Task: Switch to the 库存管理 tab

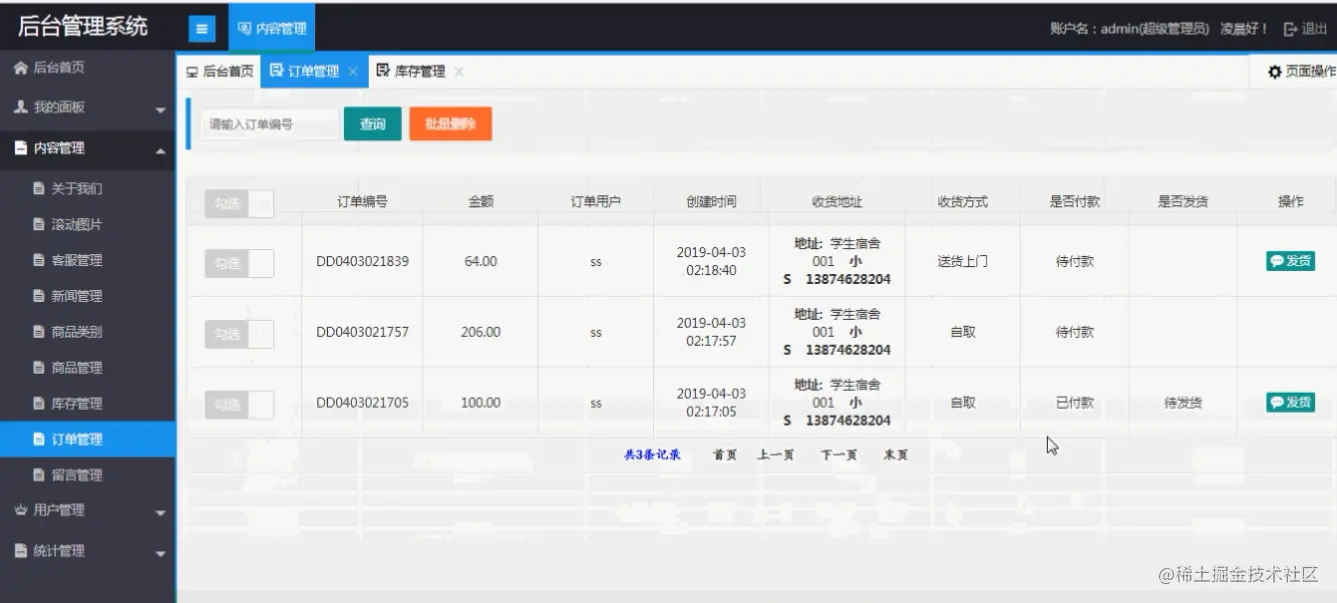Action: click(411, 71)
